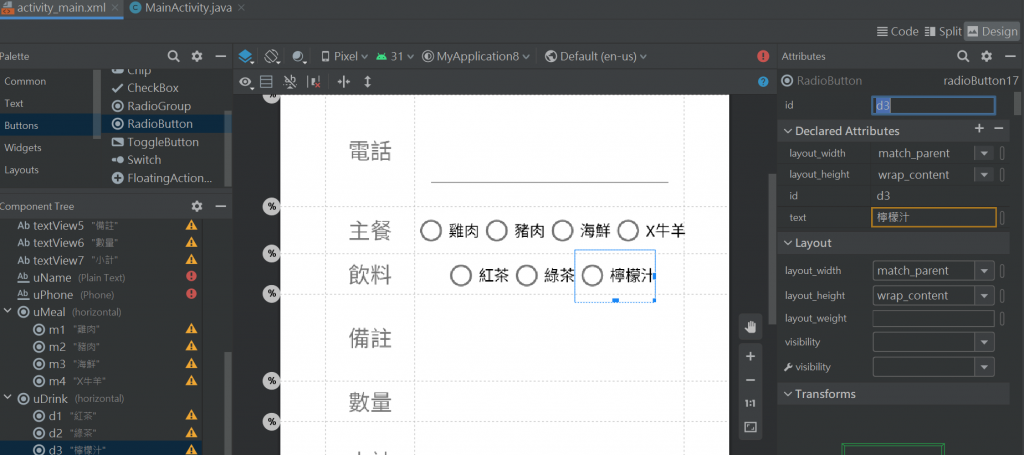Switch to the activity_main.xml tab
Image resolution: width=1024 pixels, height=455 pixels.
click(61, 8)
